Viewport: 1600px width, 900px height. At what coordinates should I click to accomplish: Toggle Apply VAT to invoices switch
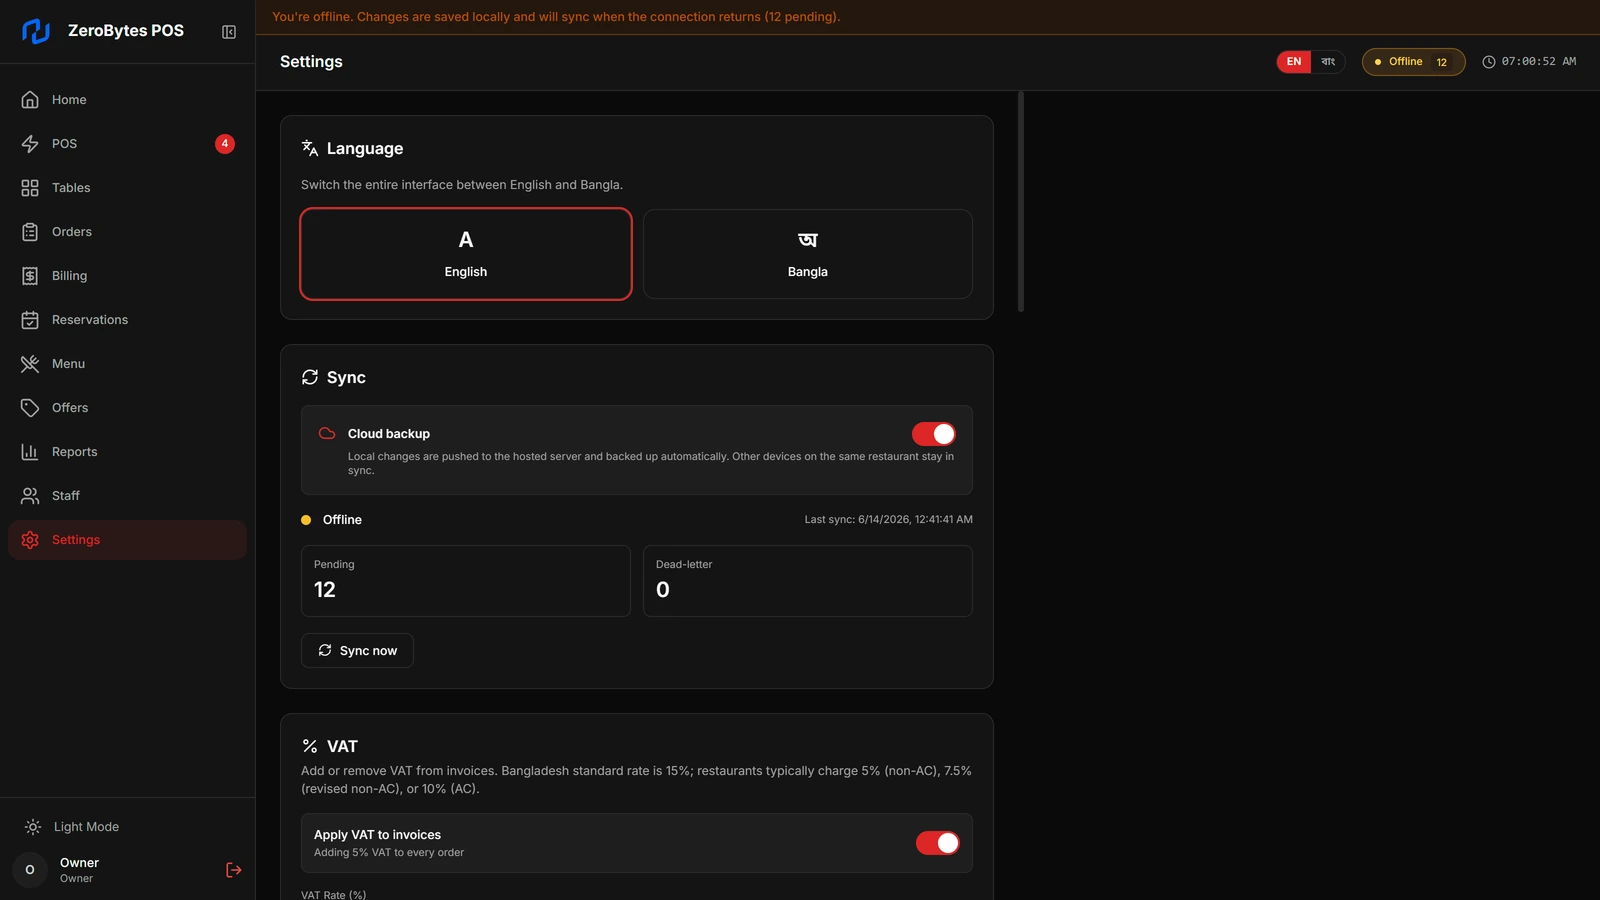[x=938, y=843]
